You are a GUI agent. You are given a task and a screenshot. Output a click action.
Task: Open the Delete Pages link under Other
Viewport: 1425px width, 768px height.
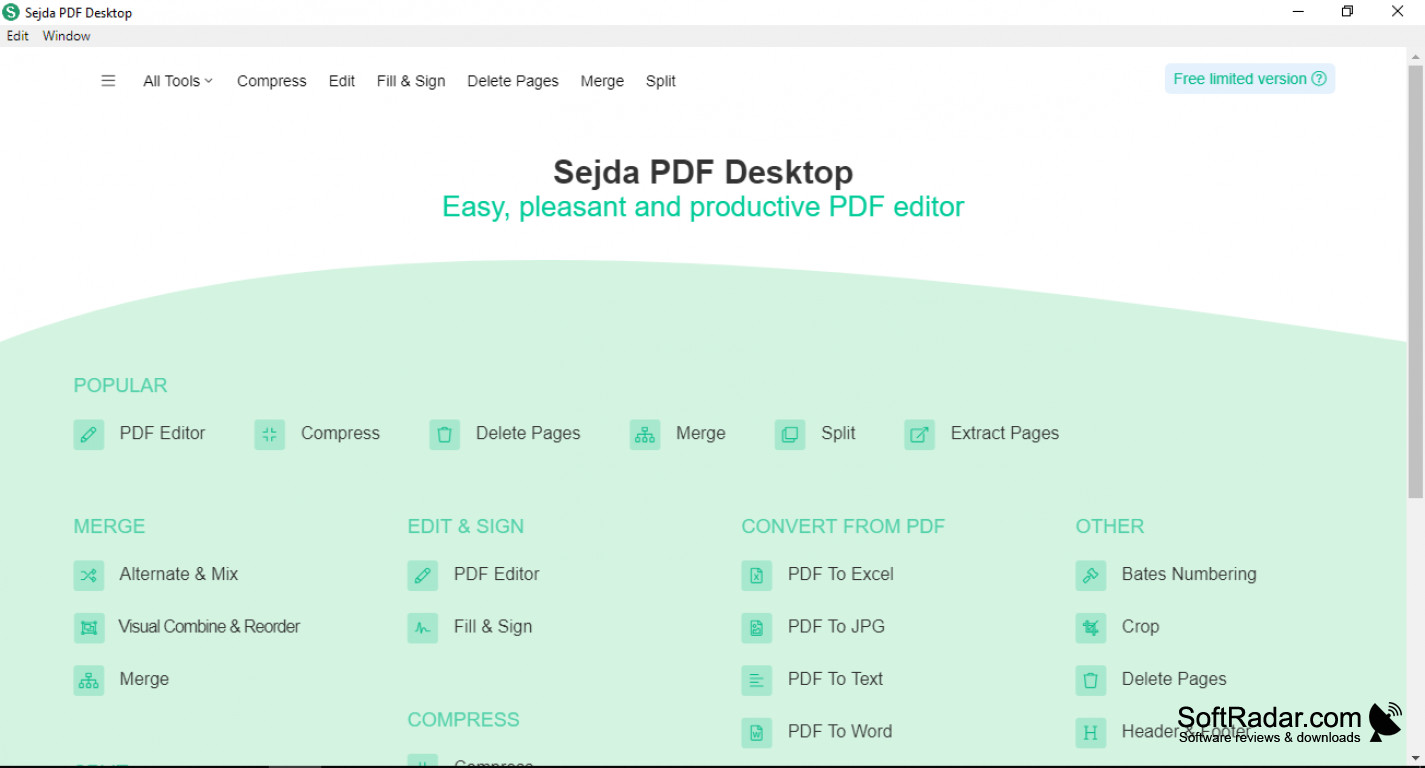[1174, 679]
